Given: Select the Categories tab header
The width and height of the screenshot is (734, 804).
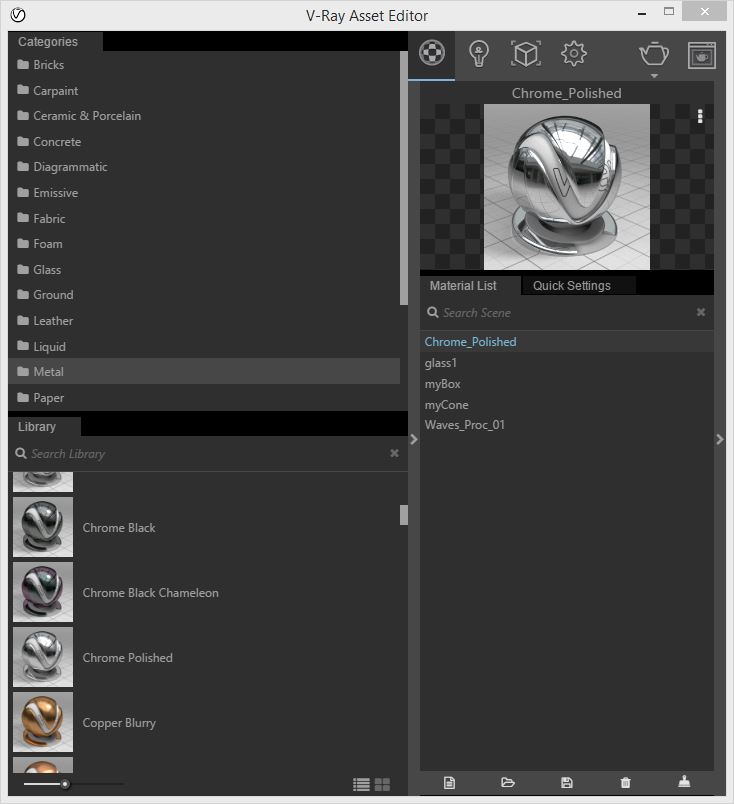Looking at the screenshot, I should (55, 42).
